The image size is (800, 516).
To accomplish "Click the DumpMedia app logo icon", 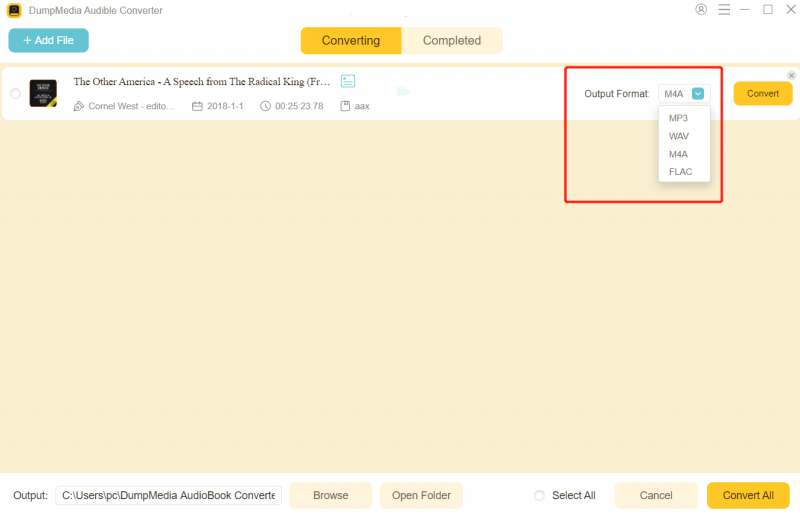I will coord(14,10).
